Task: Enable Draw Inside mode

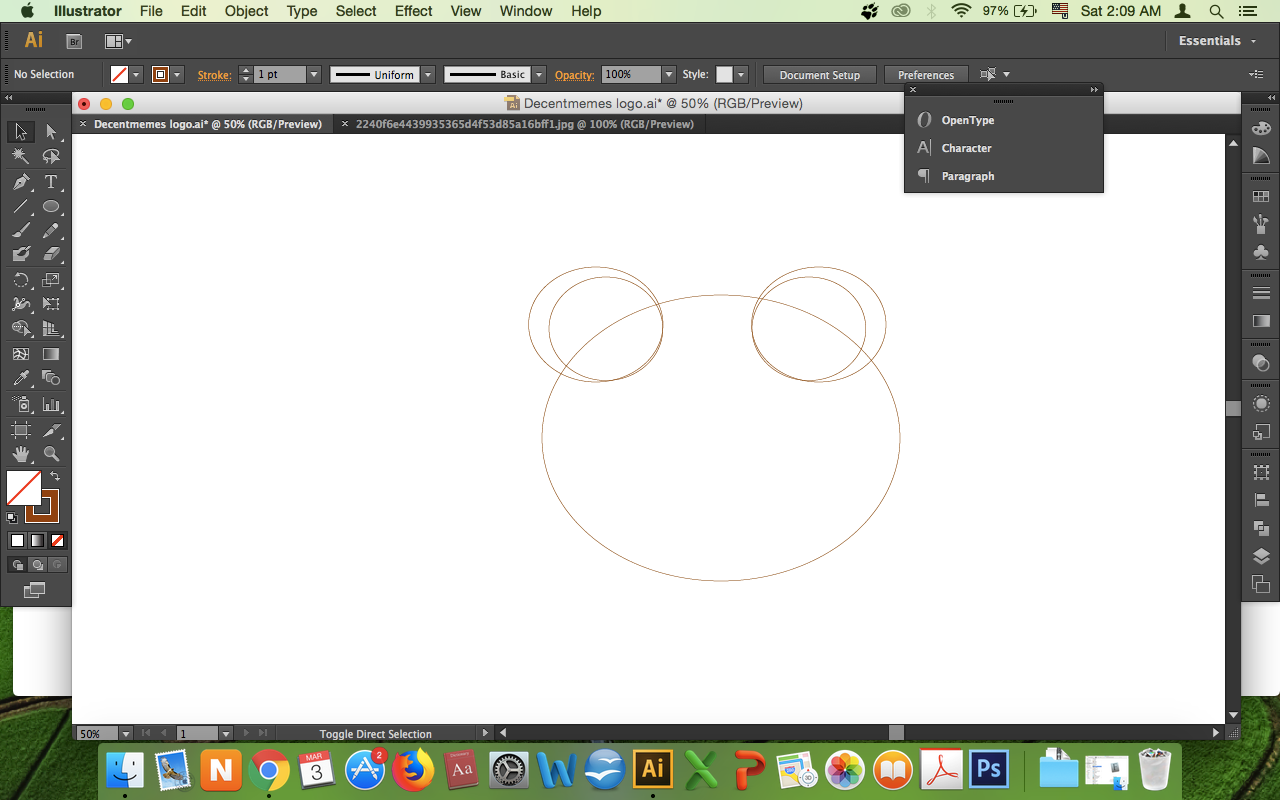Action: (57, 564)
